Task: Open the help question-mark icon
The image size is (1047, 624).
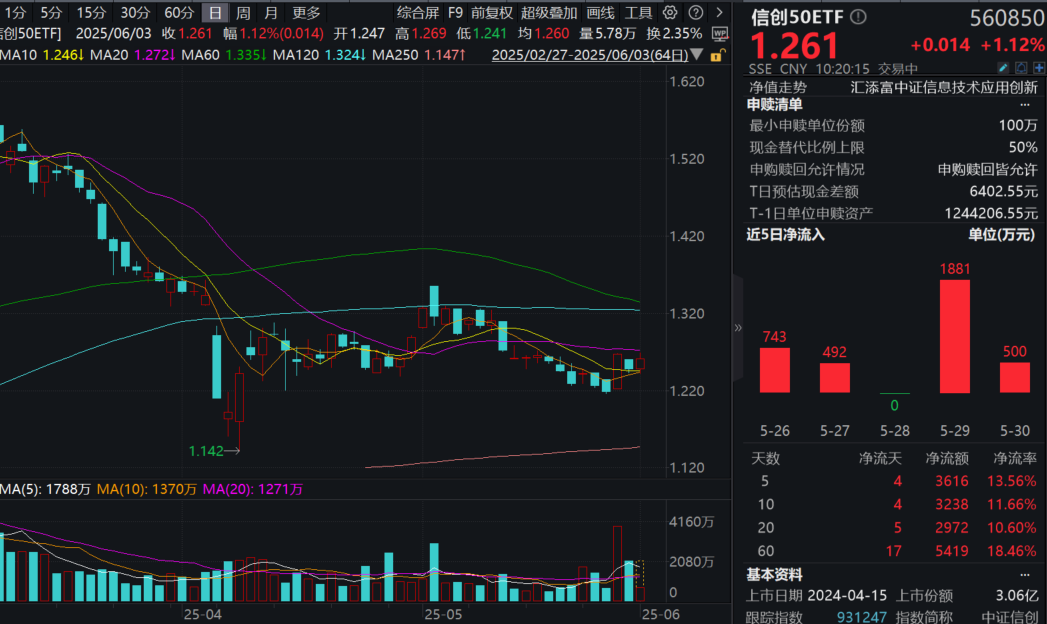Action: tap(695, 12)
